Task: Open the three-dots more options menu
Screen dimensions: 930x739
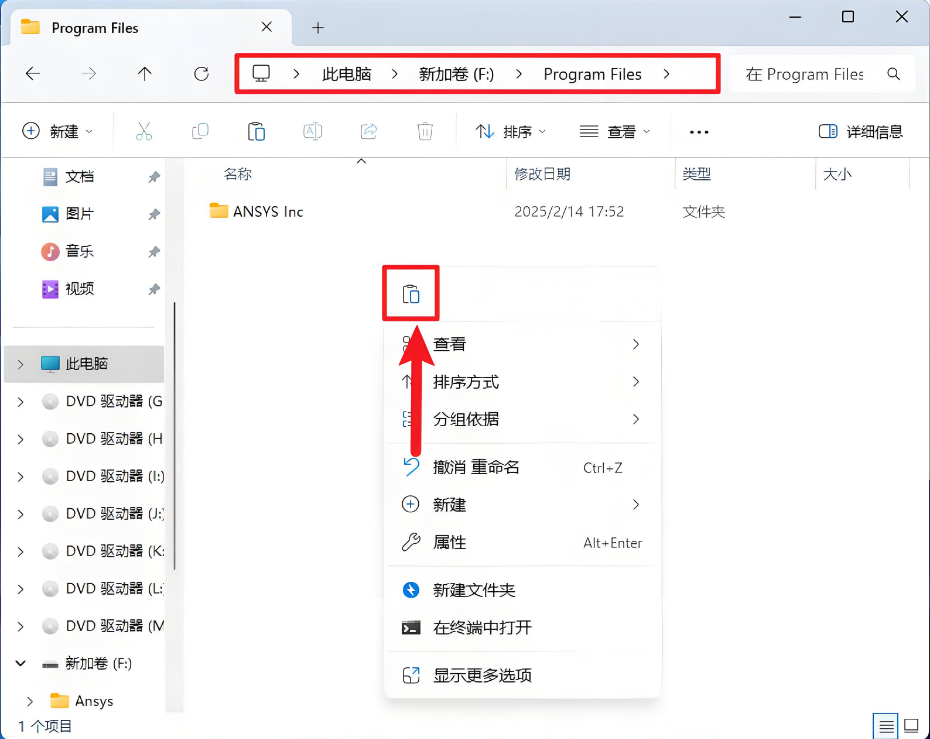Action: click(x=699, y=132)
